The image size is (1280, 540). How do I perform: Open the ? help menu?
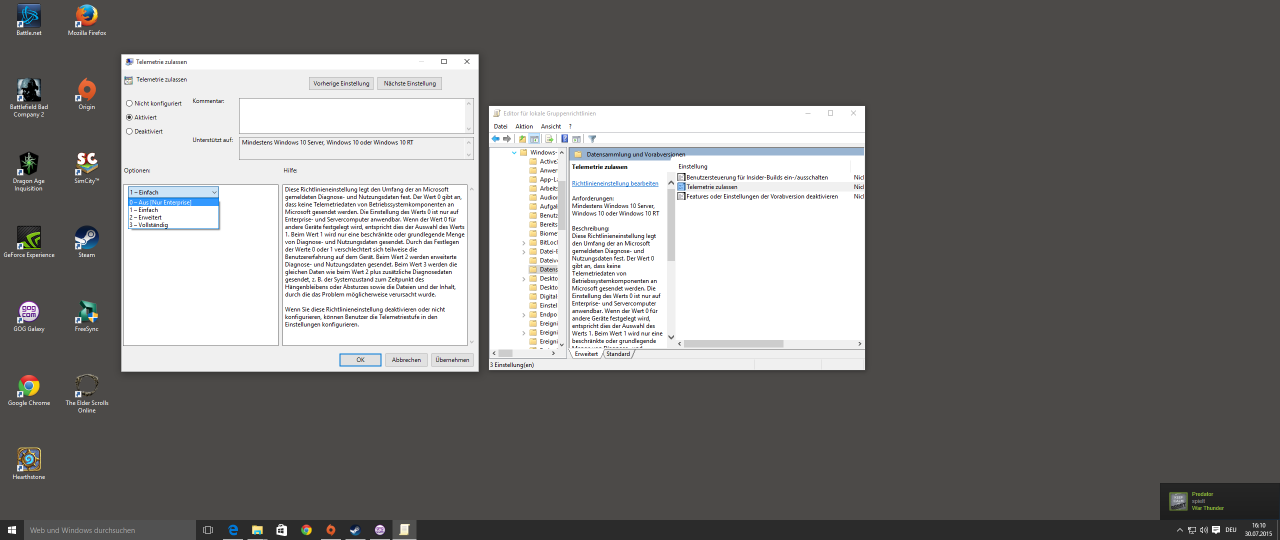(x=570, y=127)
